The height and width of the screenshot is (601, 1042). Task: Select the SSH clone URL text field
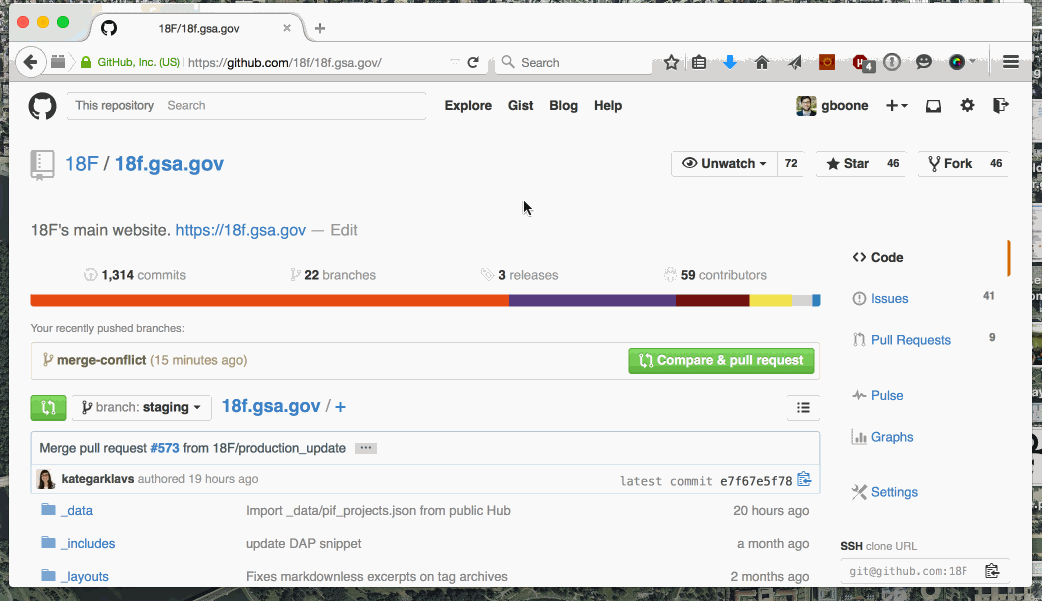tap(909, 571)
